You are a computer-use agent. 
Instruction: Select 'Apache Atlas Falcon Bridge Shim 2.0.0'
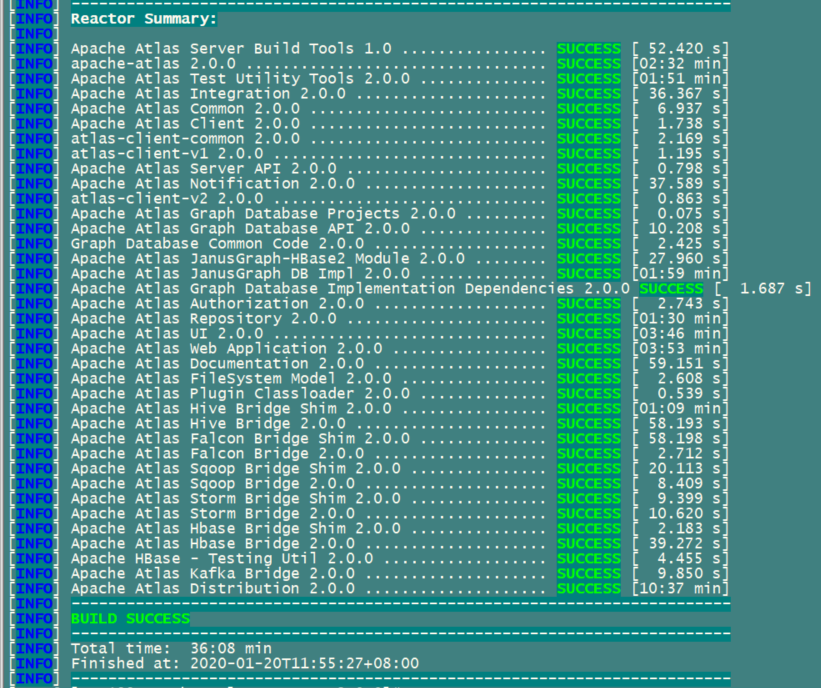[x=240, y=439]
